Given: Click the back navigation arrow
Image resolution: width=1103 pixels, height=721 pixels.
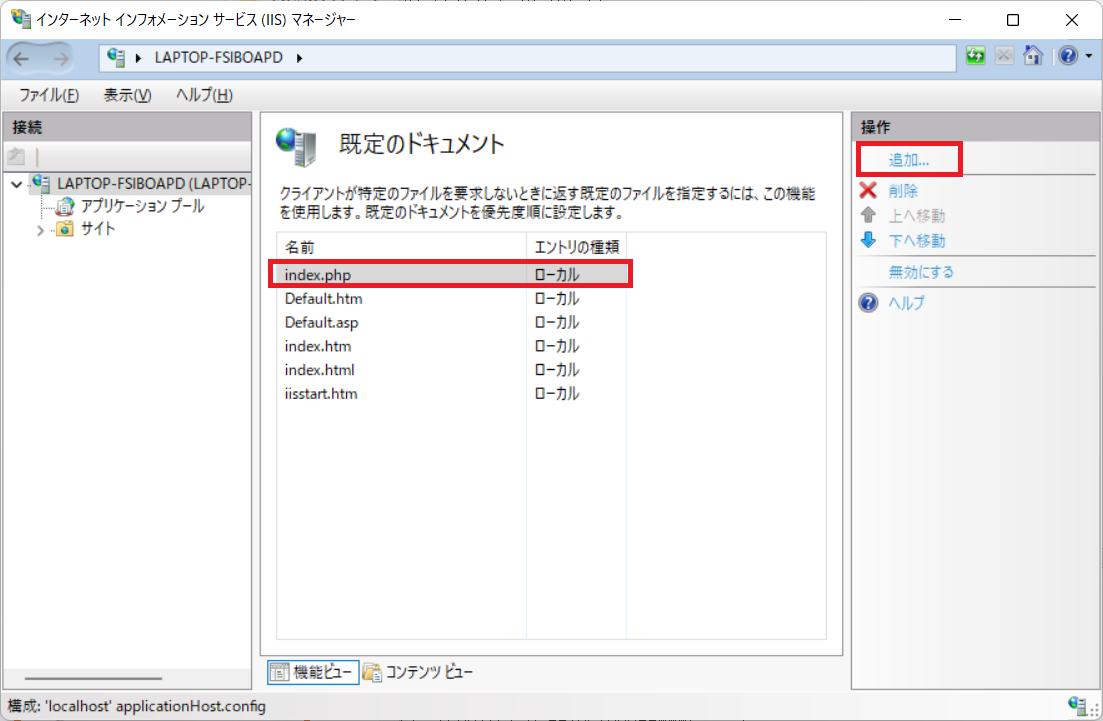Looking at the screenshot, I should pos(22,56).
